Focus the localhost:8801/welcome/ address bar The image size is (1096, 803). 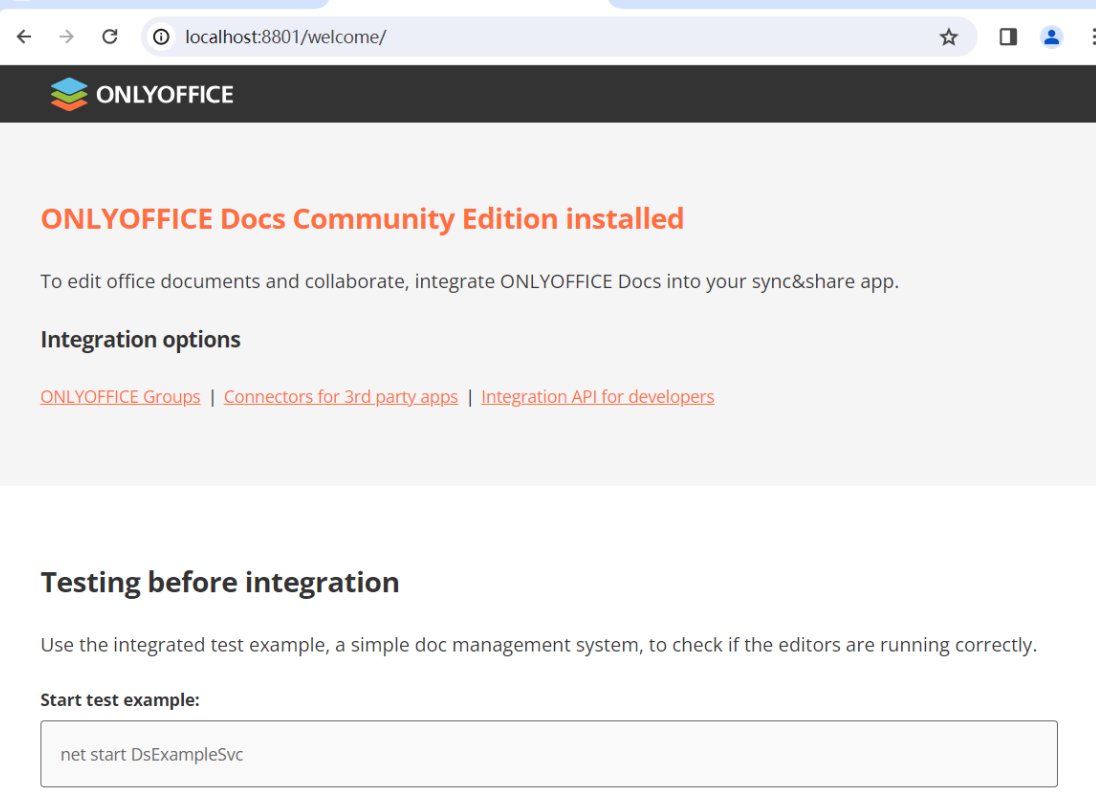click(500, 37)
